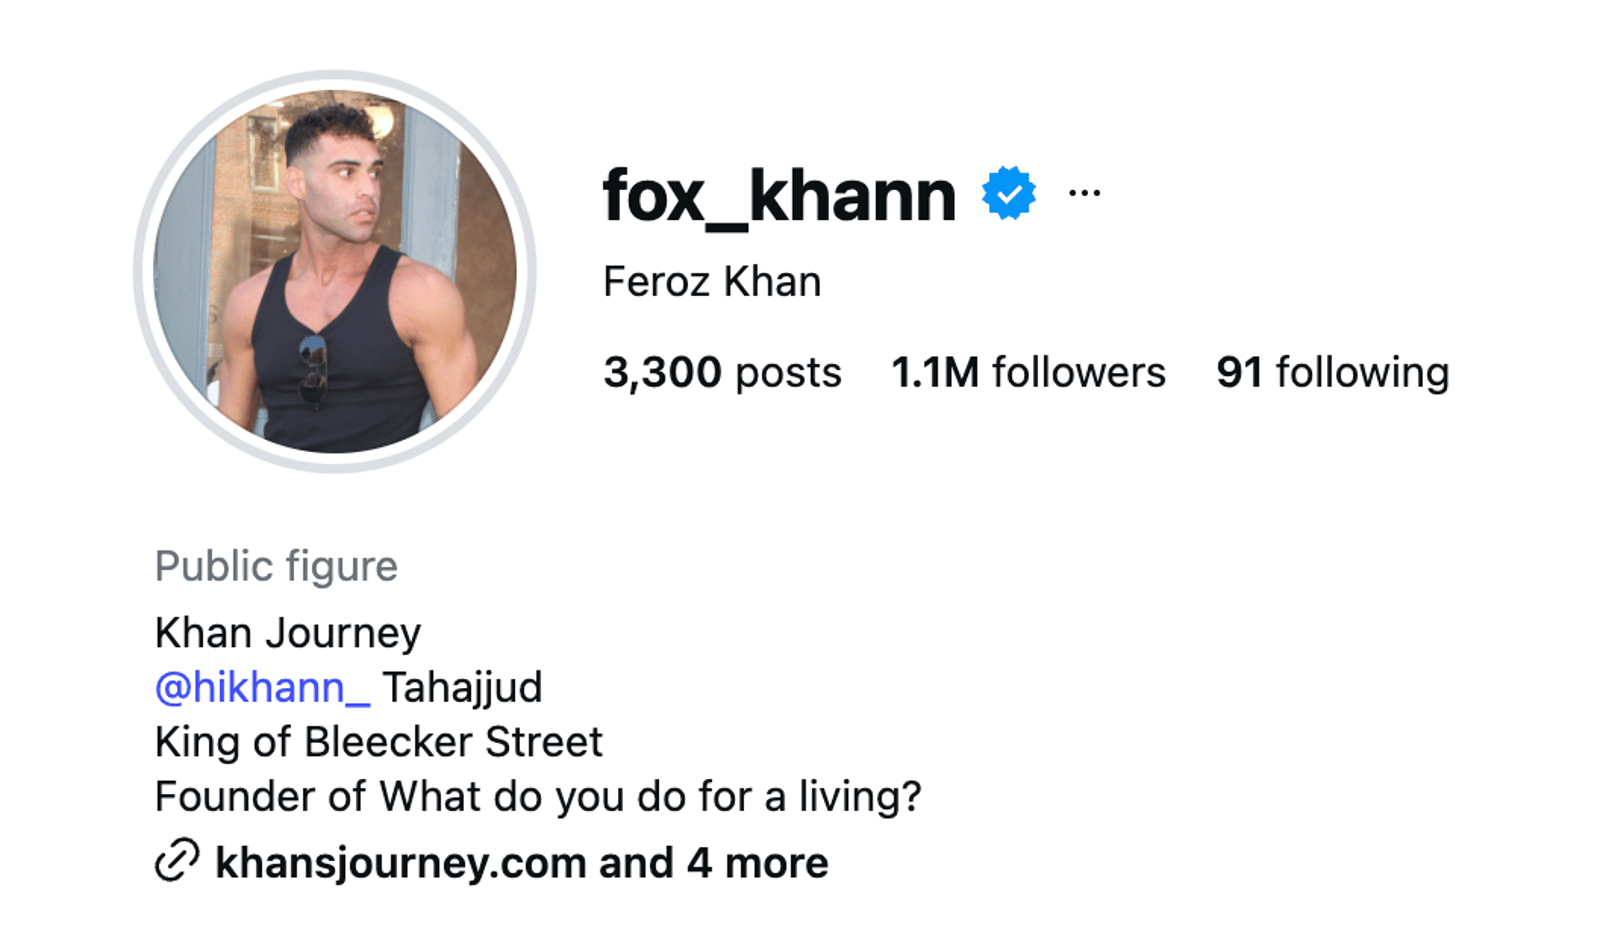Open the three-dot options menu
The image size is (1600, 926).
[x=1084, y=193]
